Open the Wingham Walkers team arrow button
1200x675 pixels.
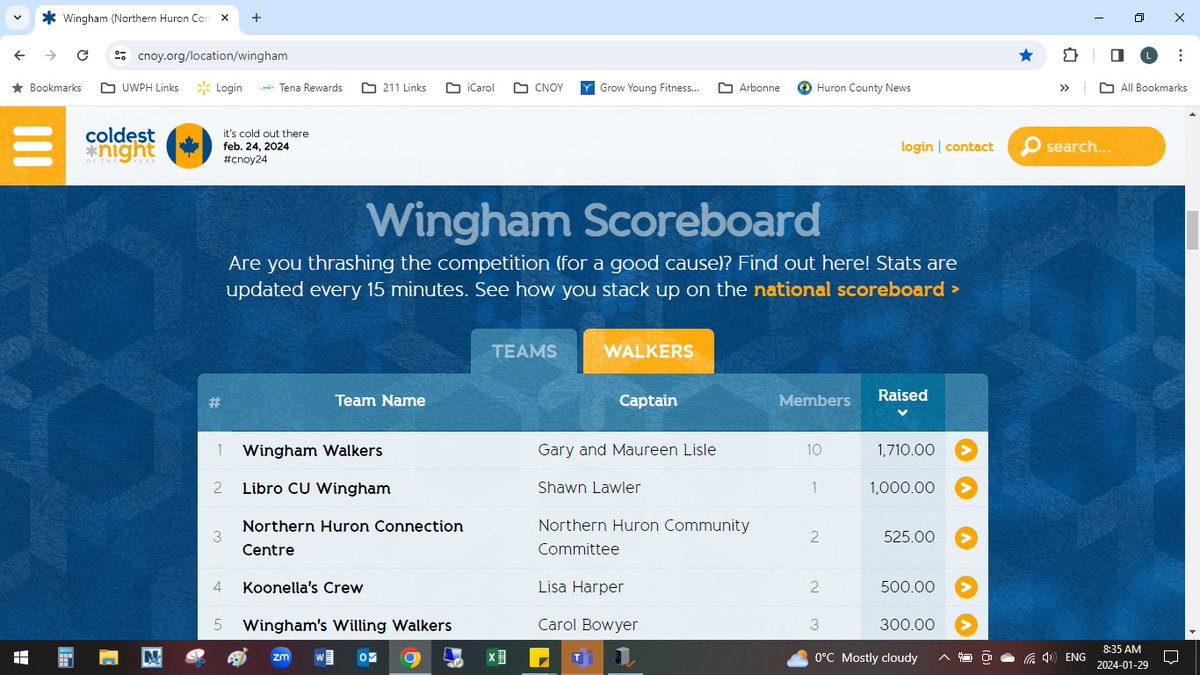point(965,450)
